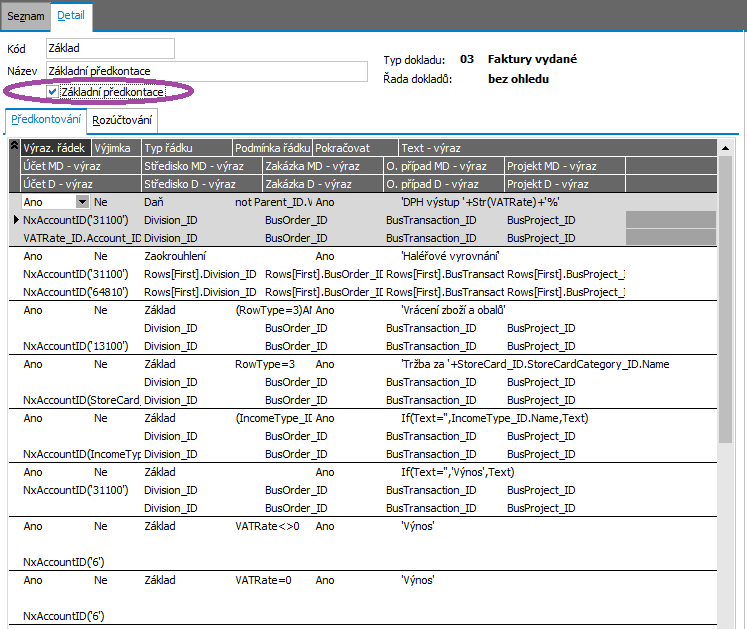
Task: Click the collapse arrows icon in grid header corner
Action: coord(14,147)
